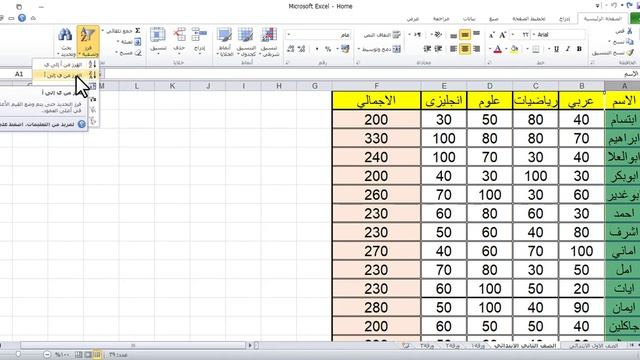Toggle Underline formatting

pyautogui.click(x=556, y=49)
